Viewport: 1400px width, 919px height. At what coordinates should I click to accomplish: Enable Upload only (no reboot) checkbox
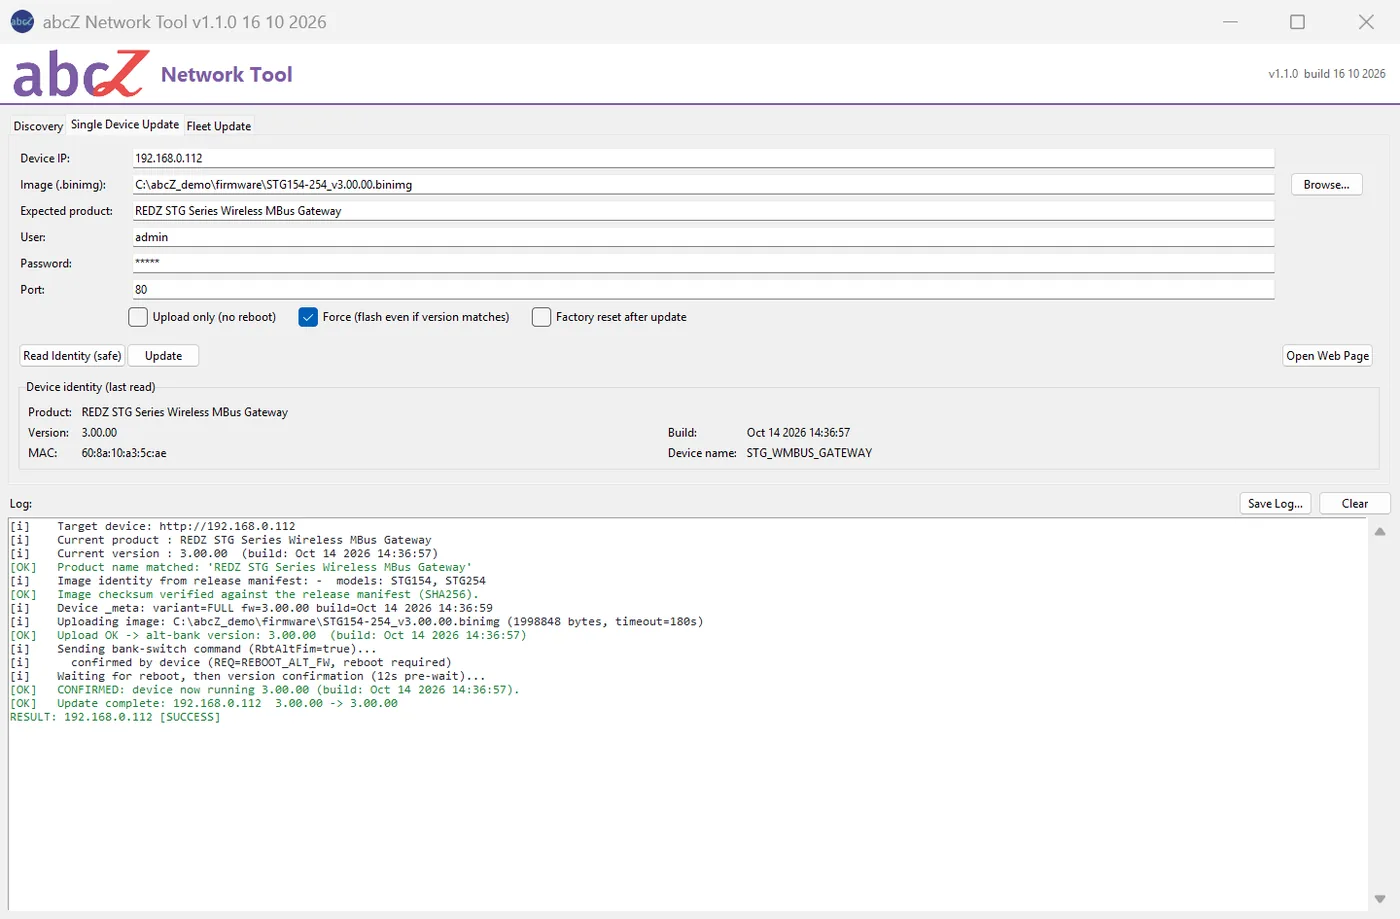tap(138, 317)
